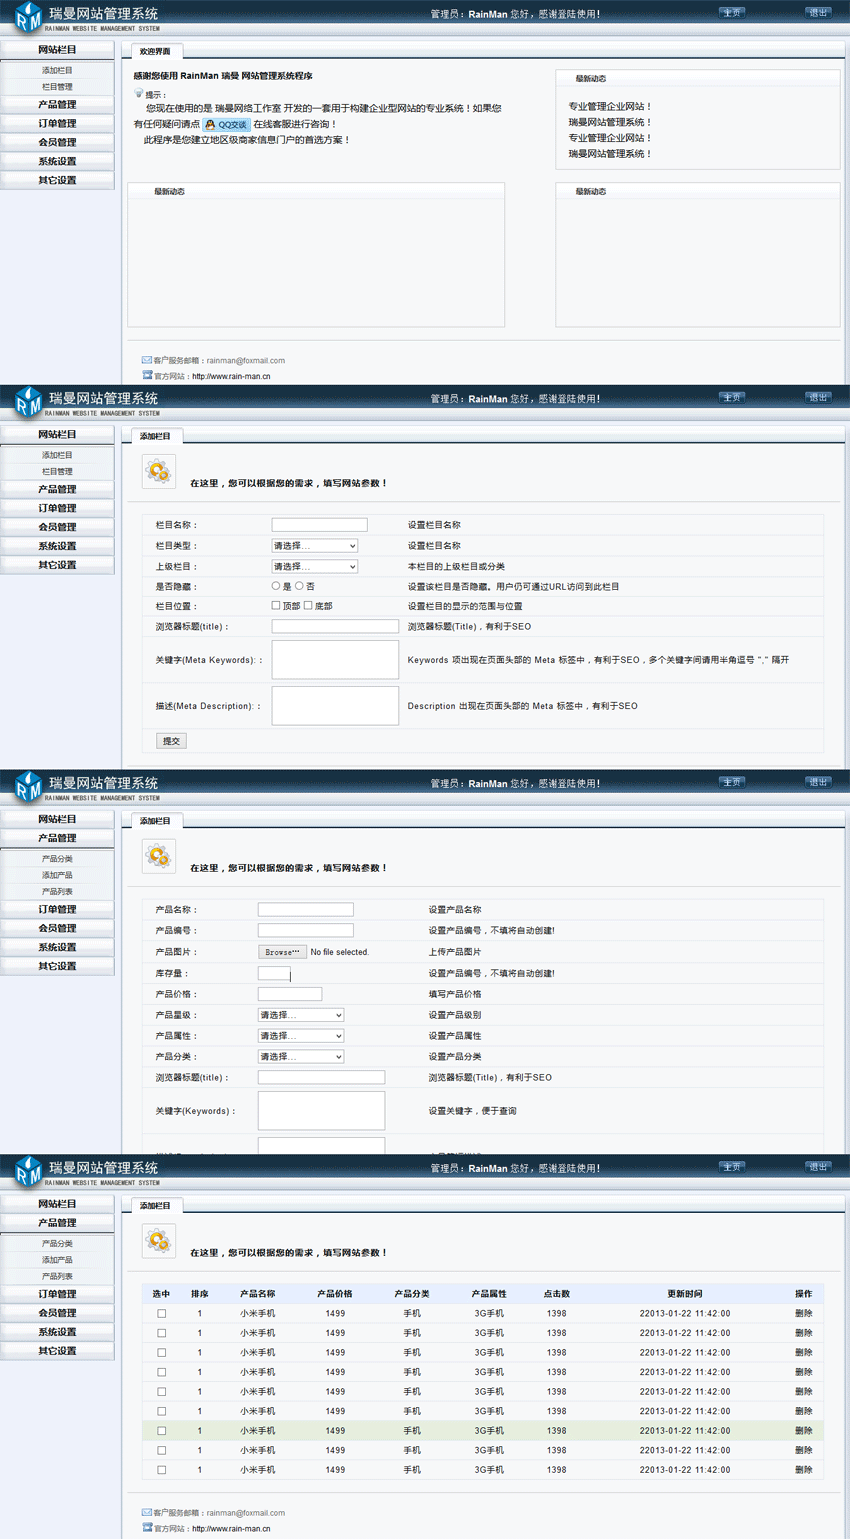
Task: Tick the checkbox in the green highlighted row
Action: click(161, 1431)
